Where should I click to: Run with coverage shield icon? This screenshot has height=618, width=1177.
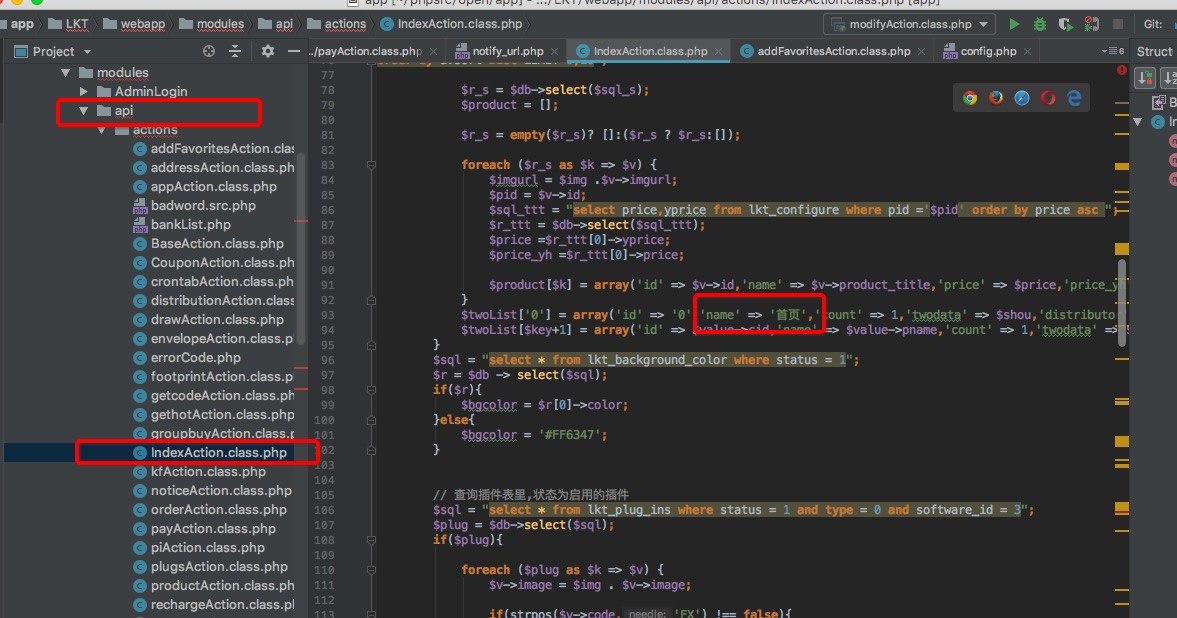click(1065, 24)
